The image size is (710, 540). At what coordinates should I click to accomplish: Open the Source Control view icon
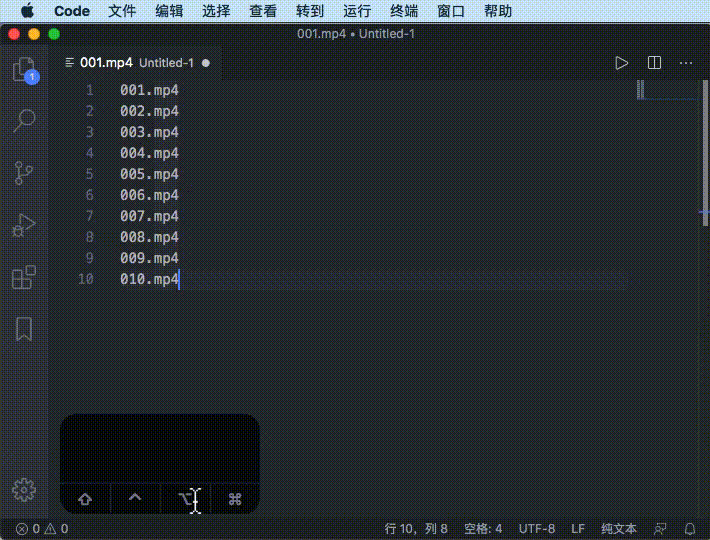click(x=24, y=172)
